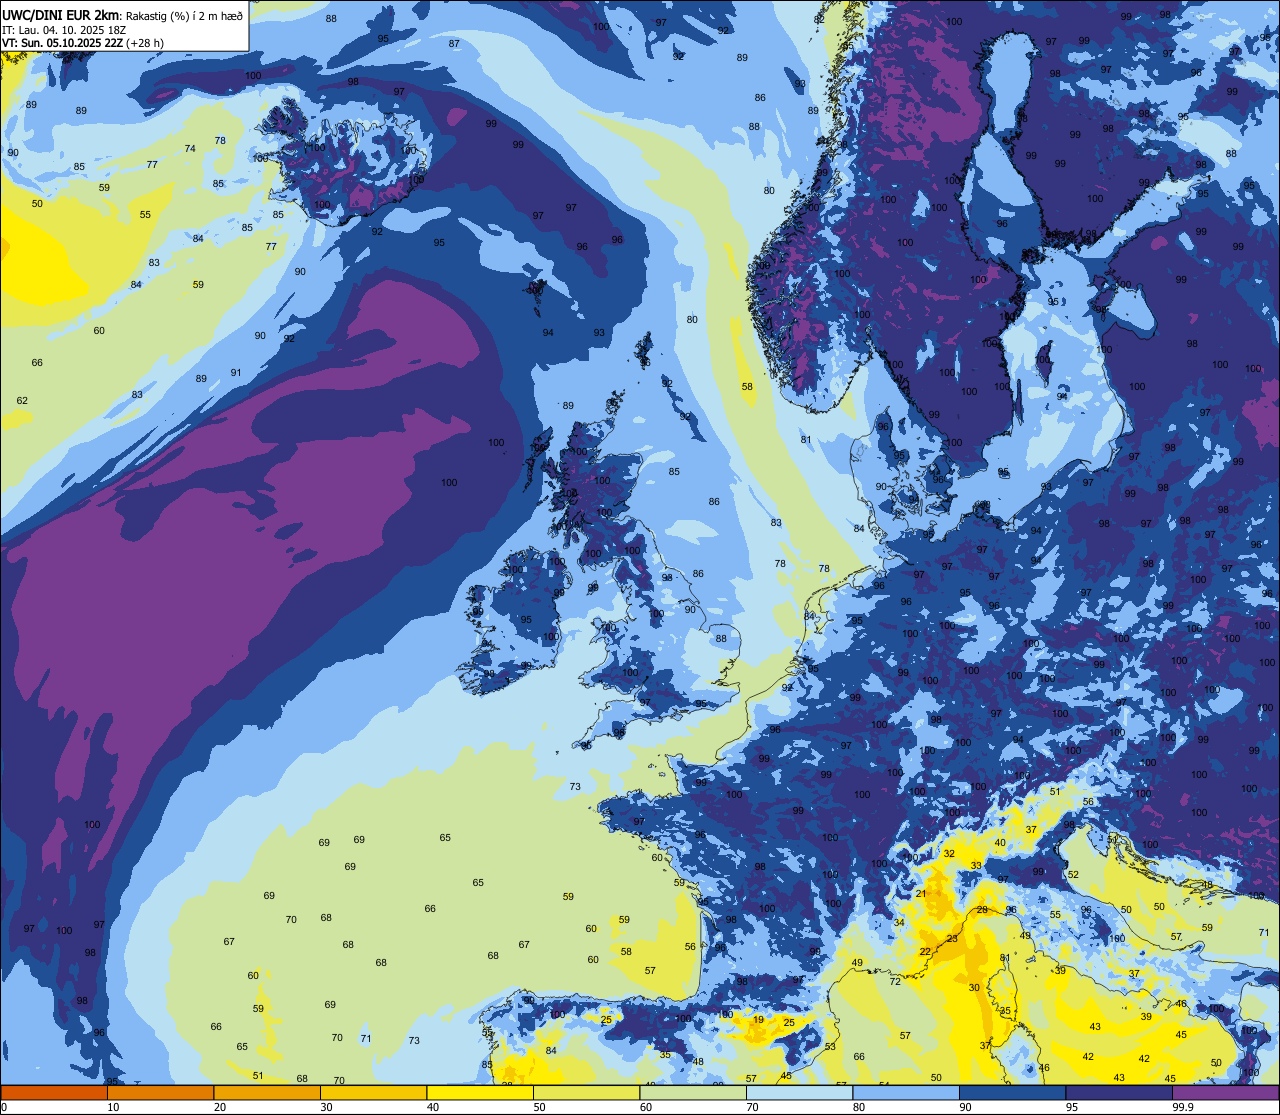Choose the pale blue 70–80 legend segment
This screenshot has width=1280, height=1115.
click(799, 1092)
